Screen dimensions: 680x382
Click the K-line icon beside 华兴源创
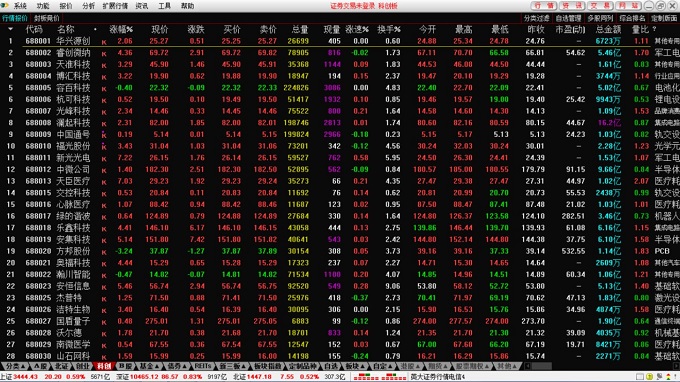pyautogui.click(x=104, y=42)
